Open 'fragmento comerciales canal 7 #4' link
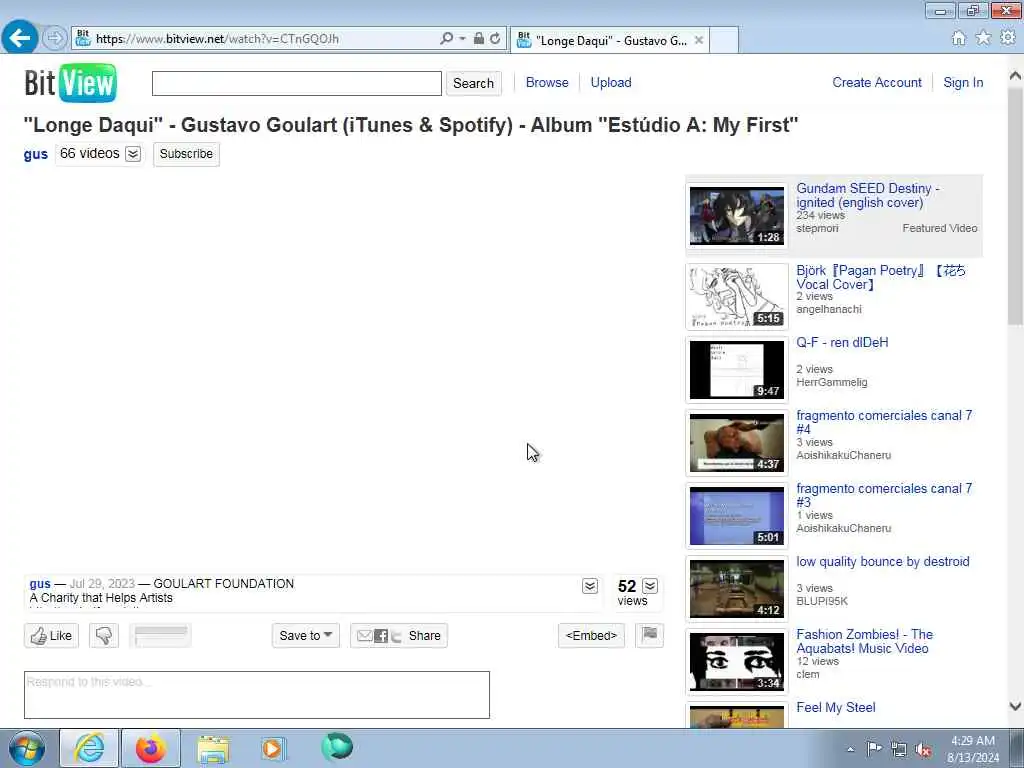 point(884,422)
